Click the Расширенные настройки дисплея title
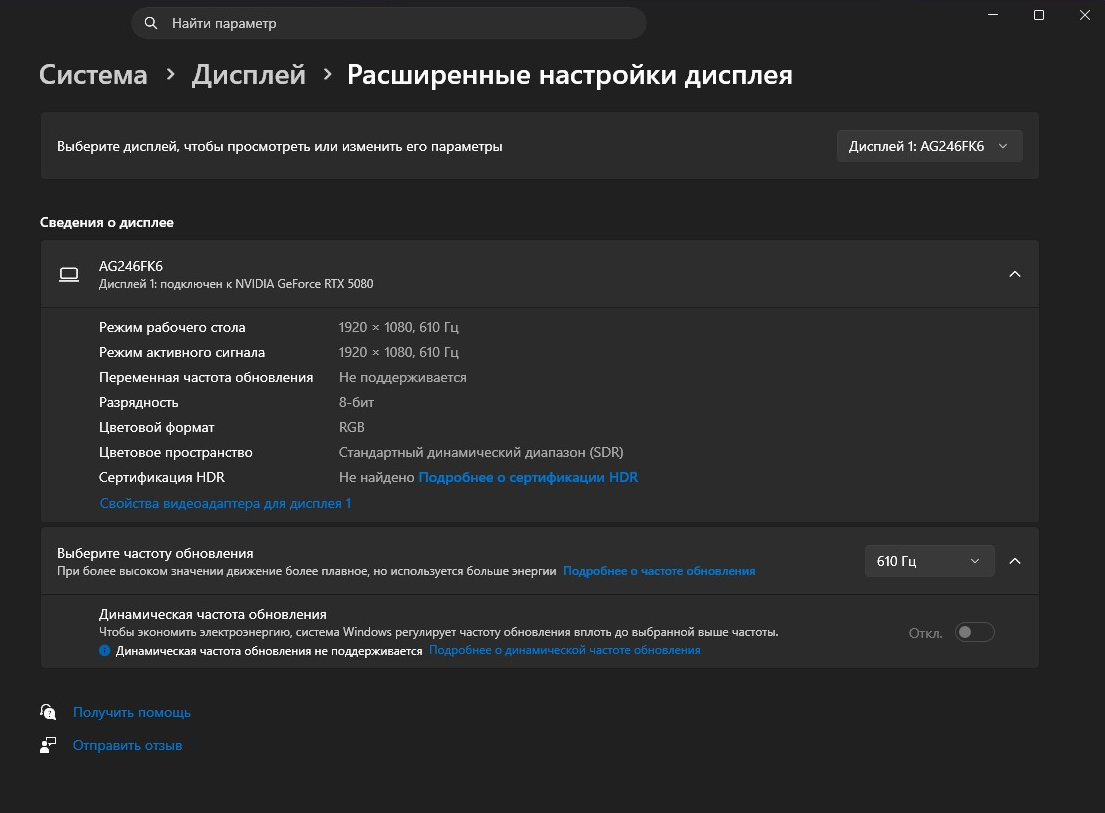Image resolution: width=1105 pixels, height=813 pixels. (569, 75)
